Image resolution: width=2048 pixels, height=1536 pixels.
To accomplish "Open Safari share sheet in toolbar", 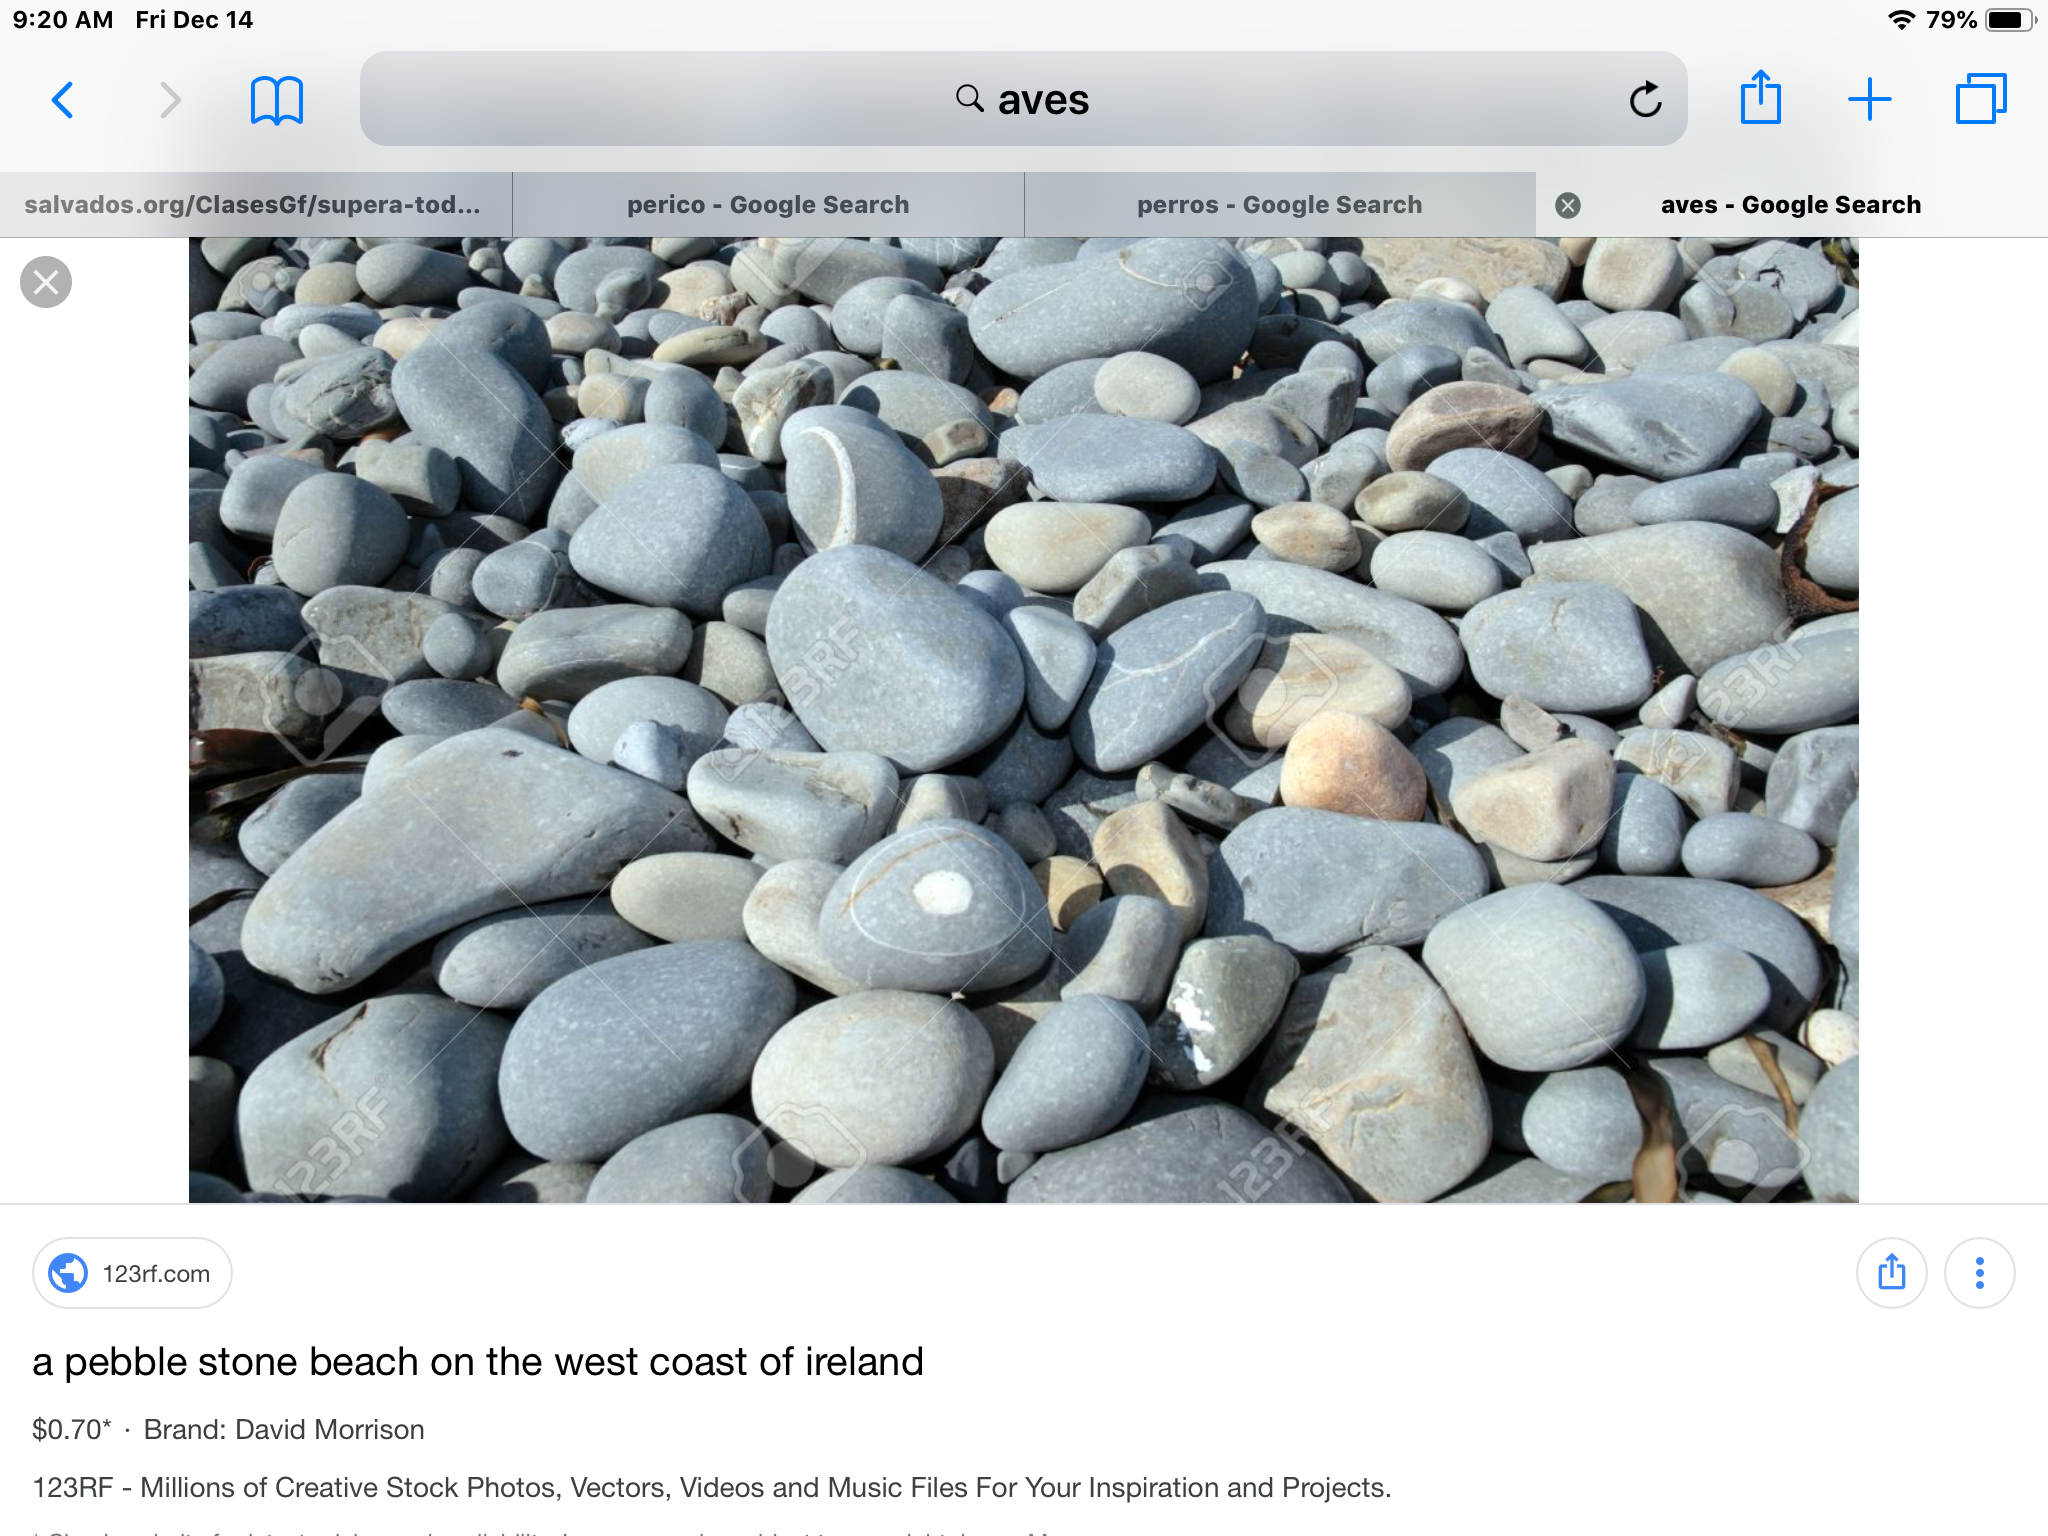I will tap(1760, 98).
